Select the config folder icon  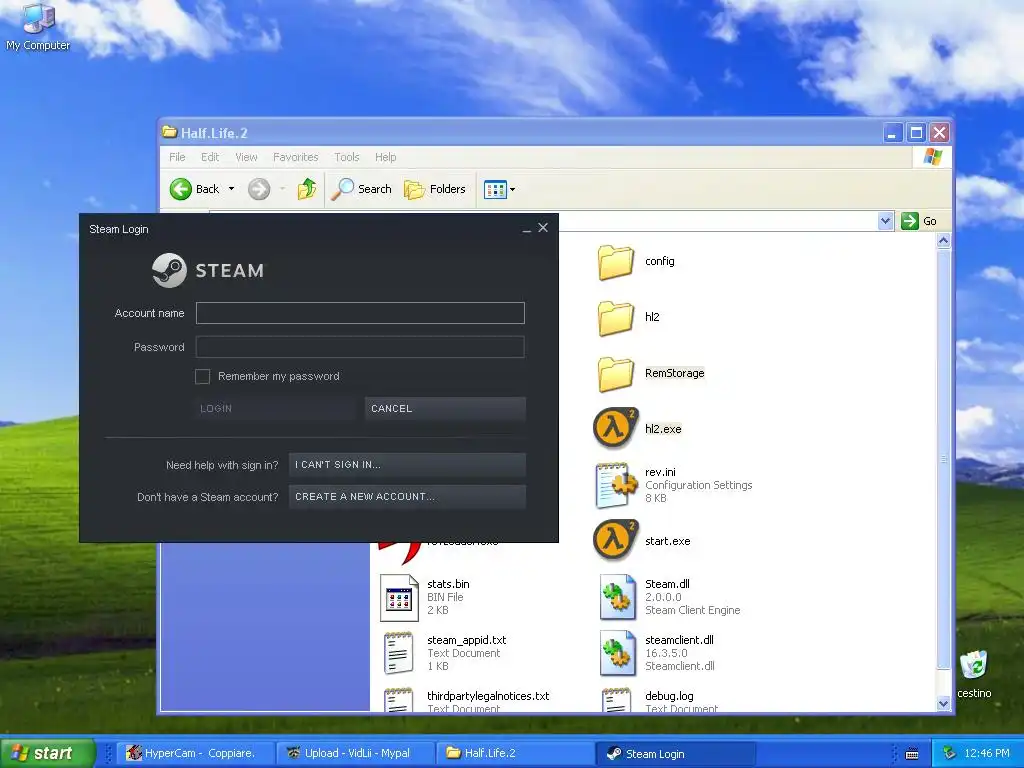click(615, 262)
